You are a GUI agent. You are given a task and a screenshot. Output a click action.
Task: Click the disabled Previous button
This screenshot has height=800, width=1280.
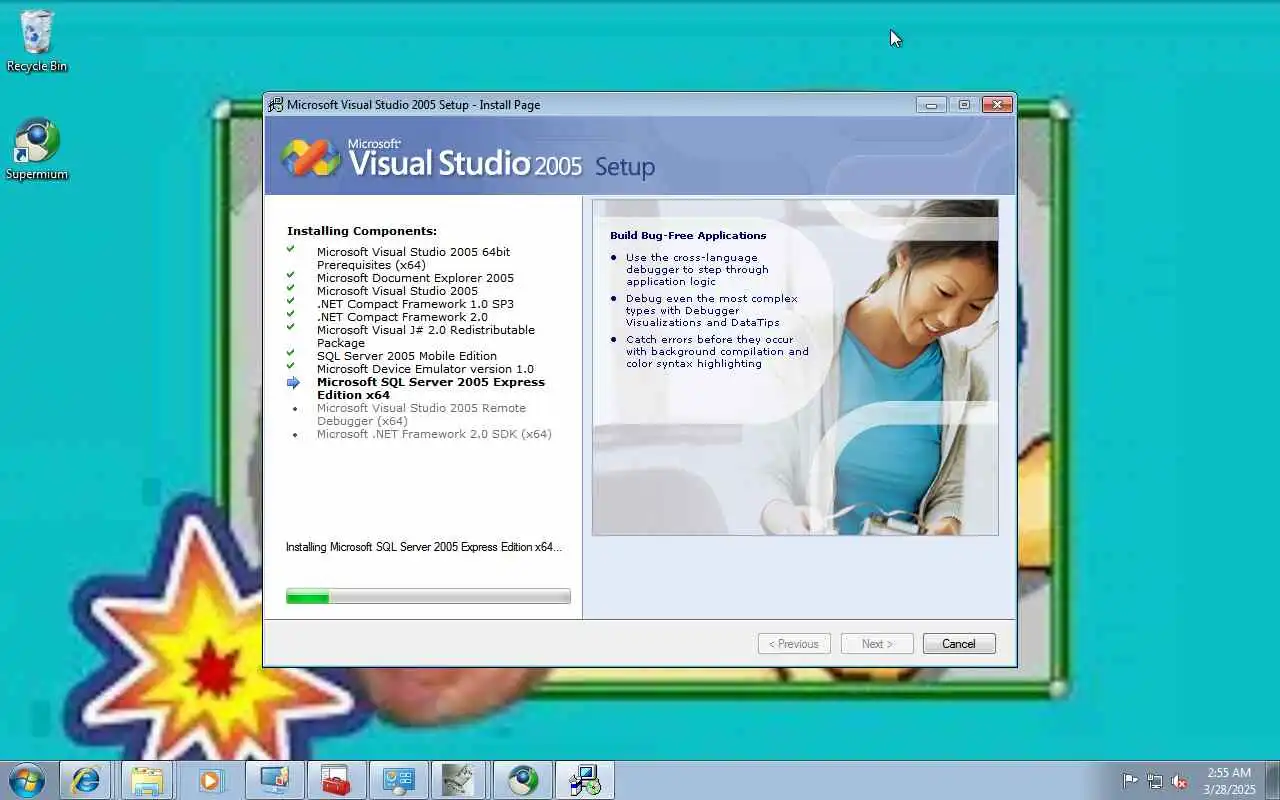794,644
